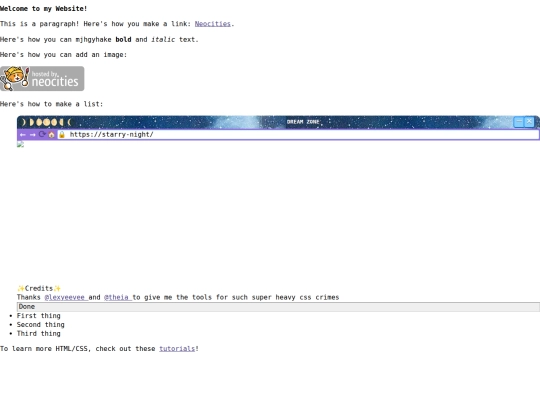
Task: Click the 'Welcome to my Website!' heading
Action: pyautogui.click(x=43, y=9)
